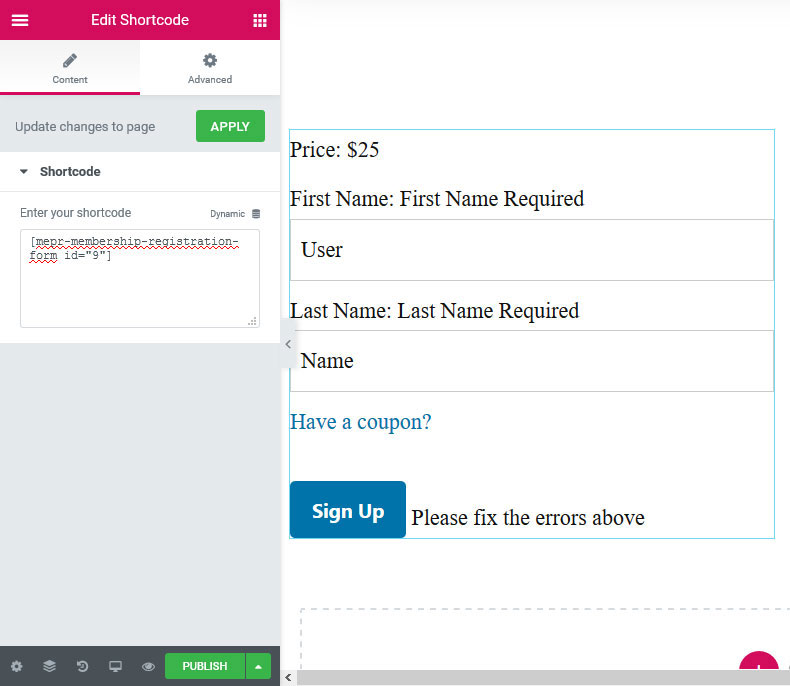This screenshot has width=790, height=686.
Task: Click the Have a coupon? link
Action: pos(360,422)
